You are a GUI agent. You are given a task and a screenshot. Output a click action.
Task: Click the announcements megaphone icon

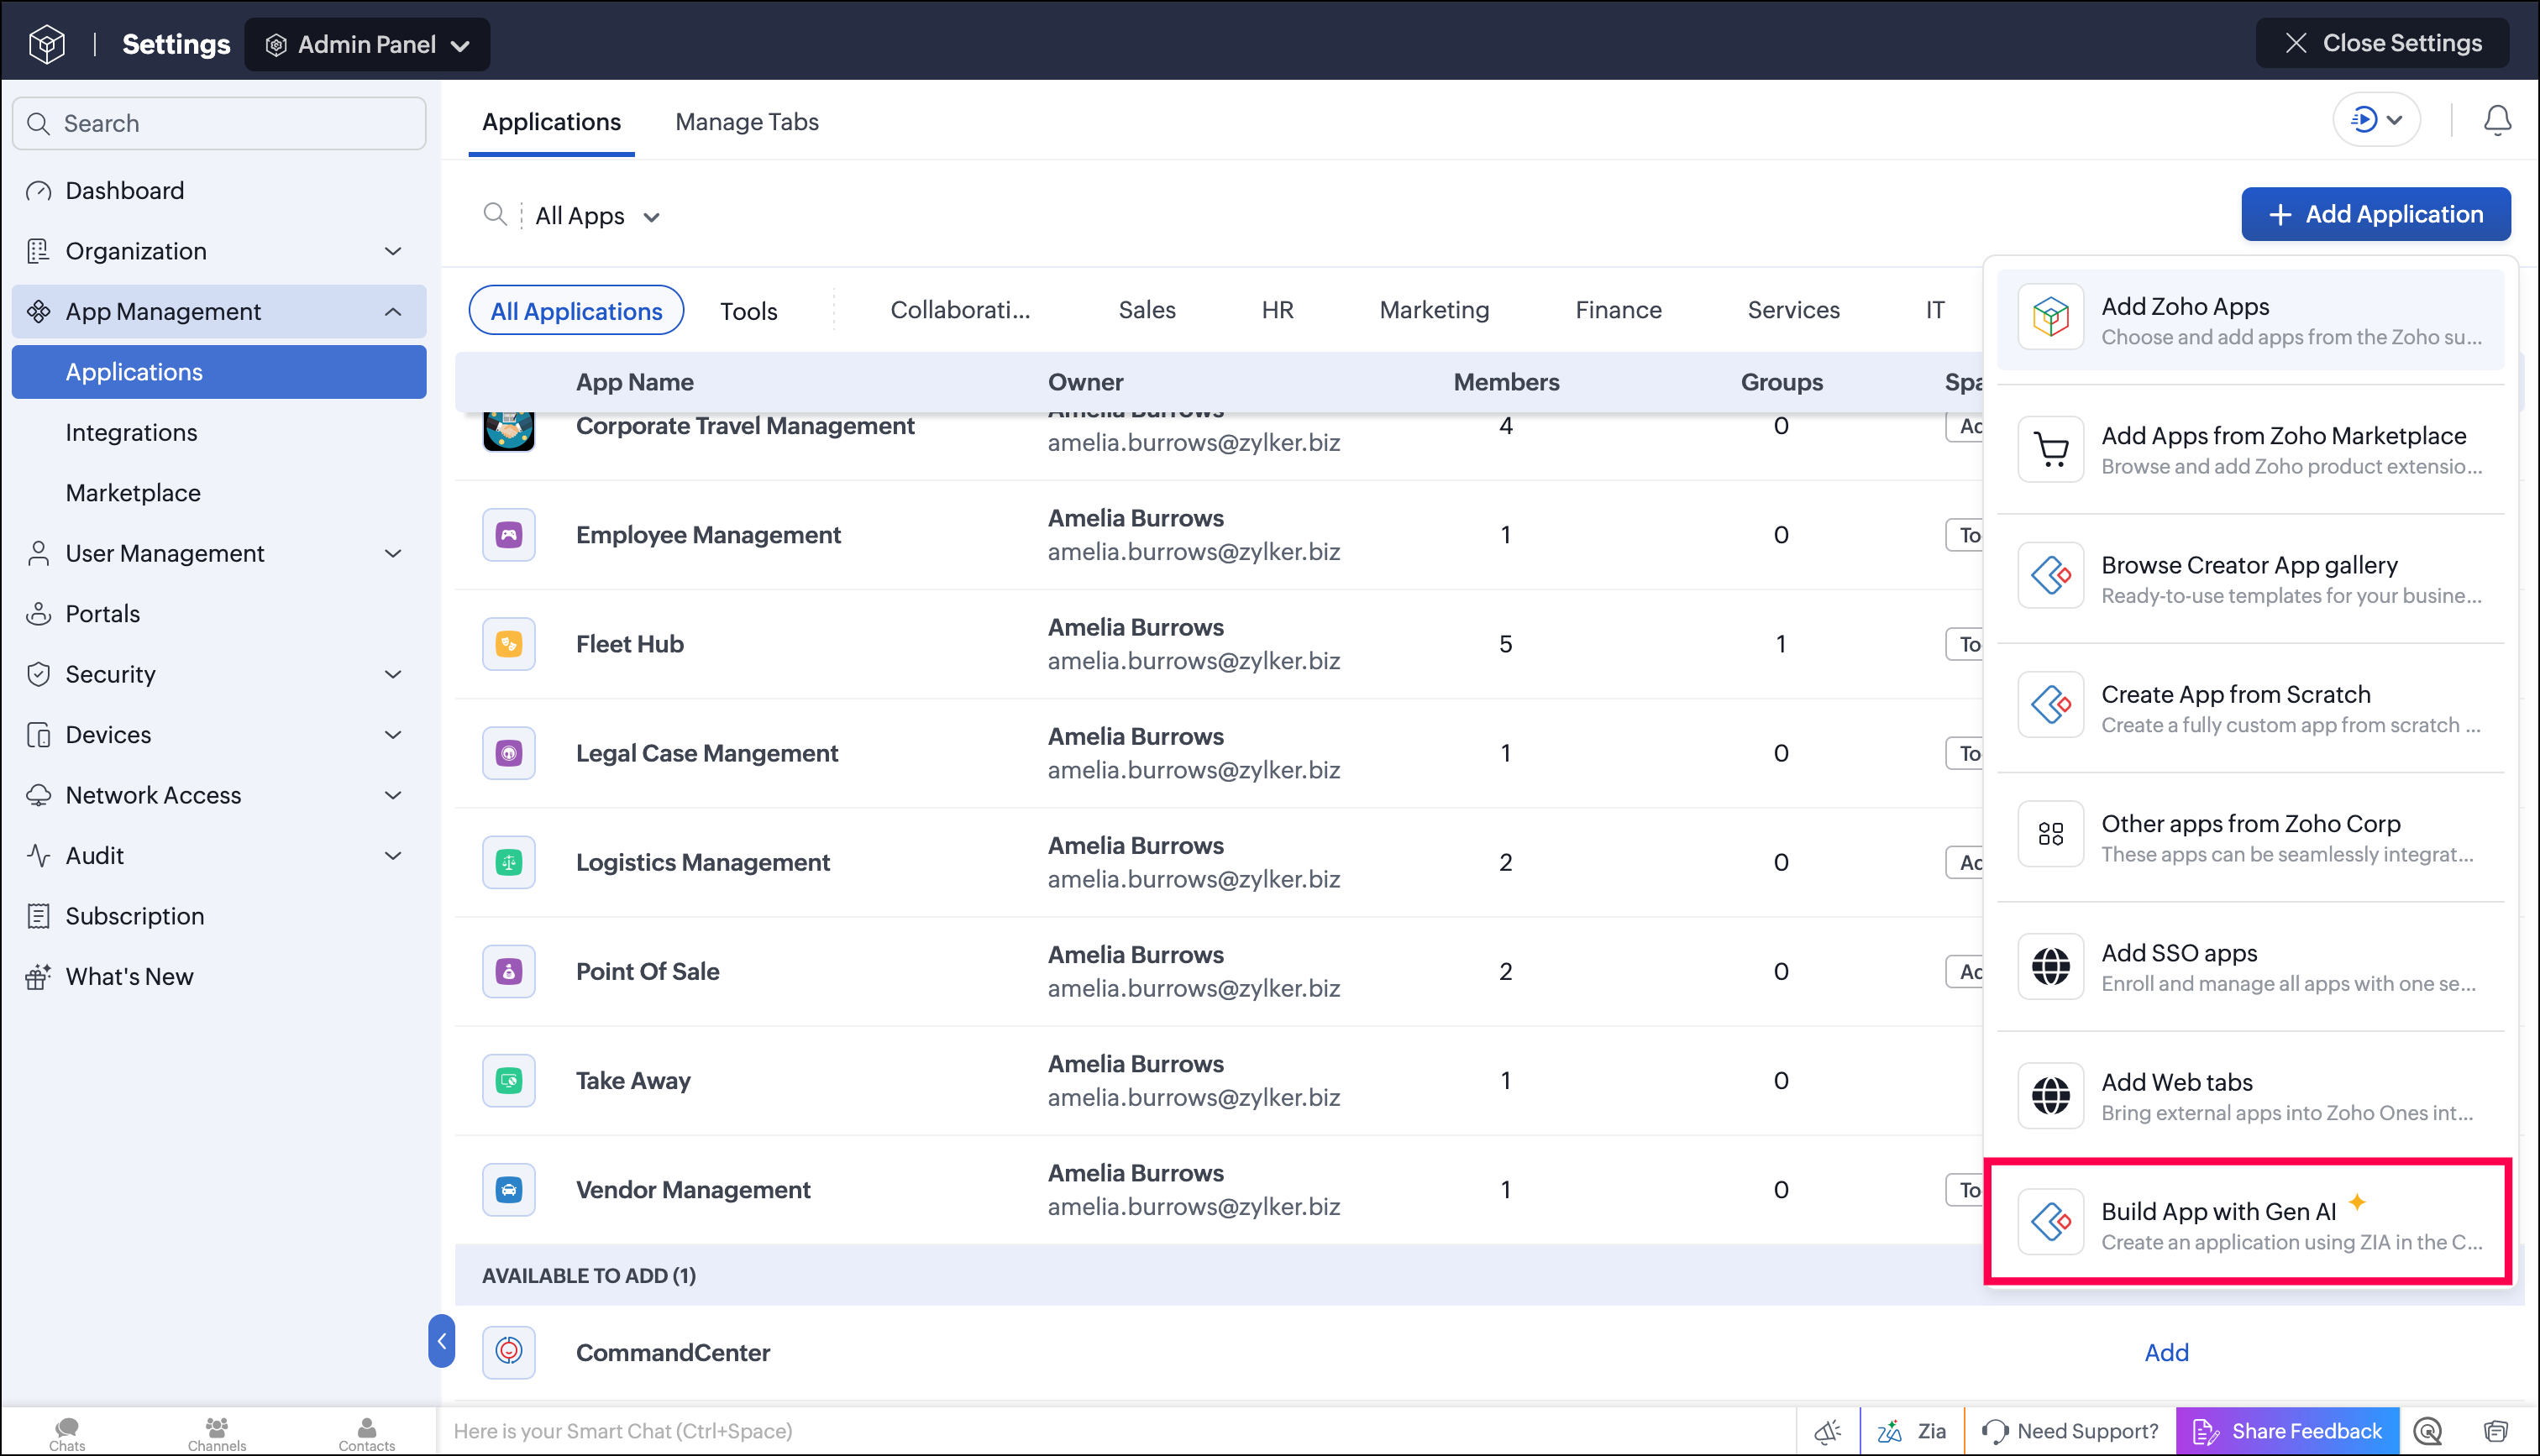1827,1431
